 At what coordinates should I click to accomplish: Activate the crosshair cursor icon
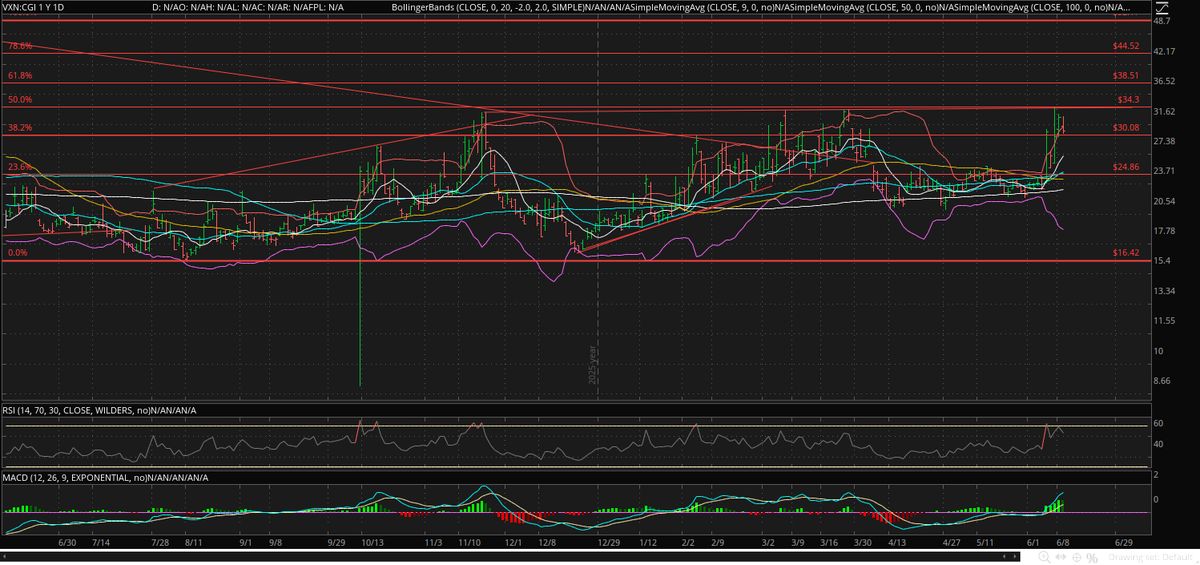pos(1077,557)
